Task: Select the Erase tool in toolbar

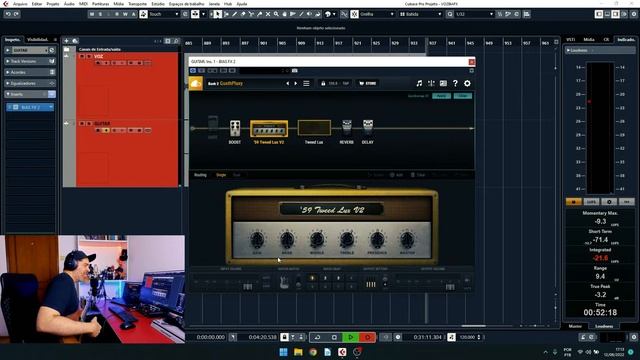Action: [x=243, y=14]
